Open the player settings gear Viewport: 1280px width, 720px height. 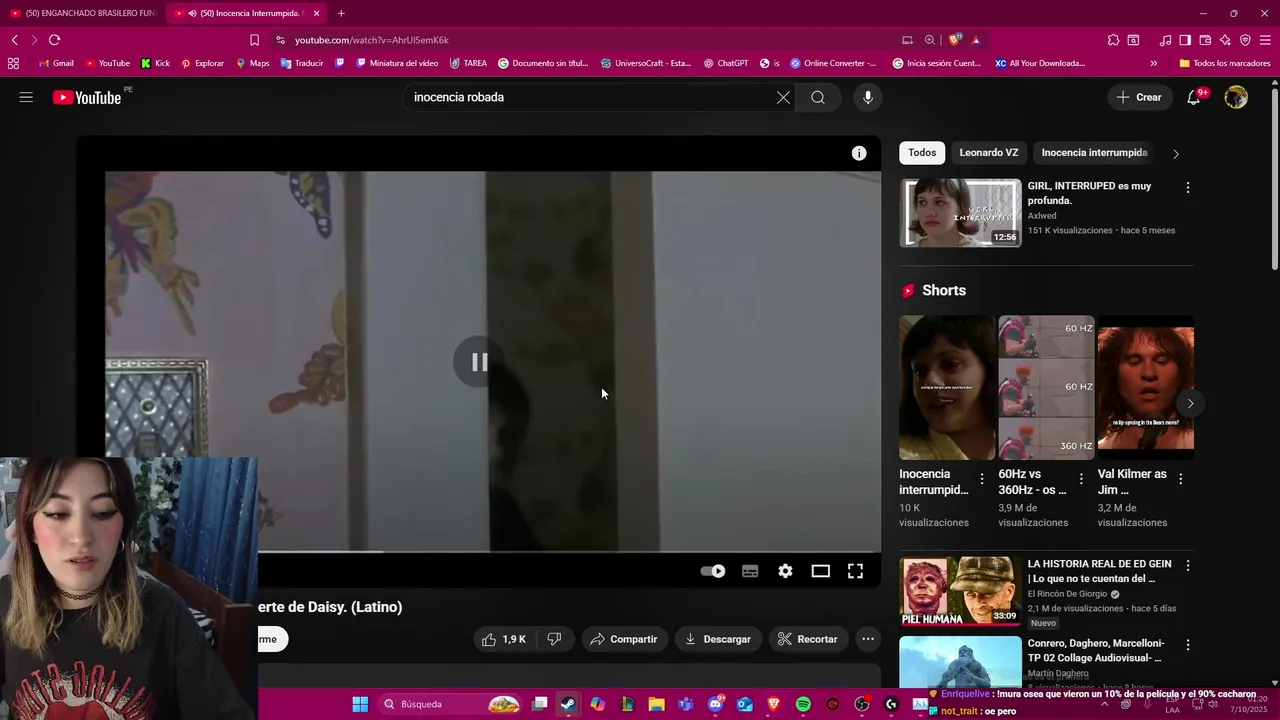point(785,571)
